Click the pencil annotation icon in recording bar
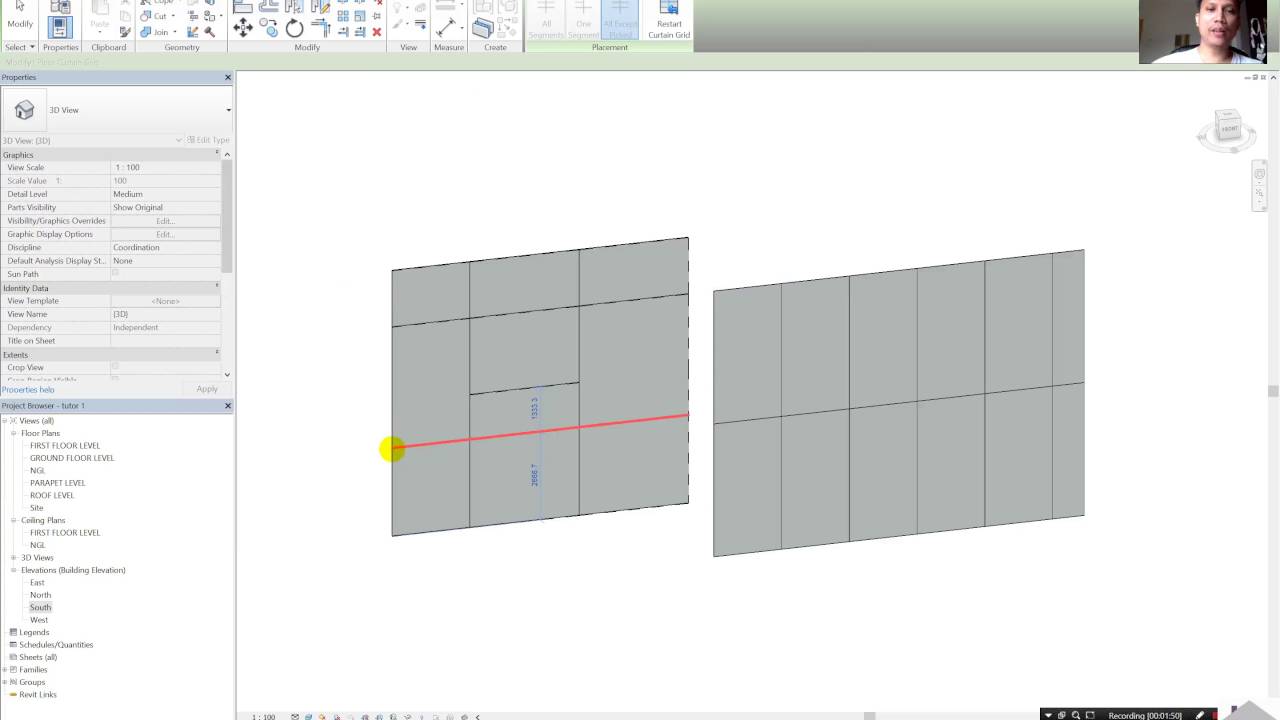 pyautogui.click(x=1200, y=715)
